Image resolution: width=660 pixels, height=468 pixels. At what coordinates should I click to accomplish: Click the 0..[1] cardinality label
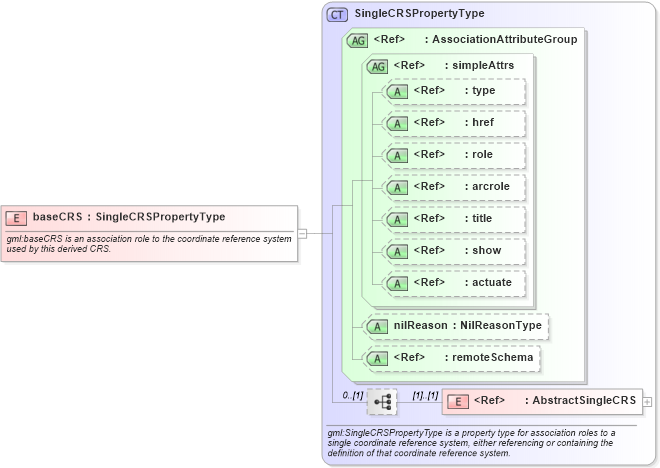coord(353,395)
